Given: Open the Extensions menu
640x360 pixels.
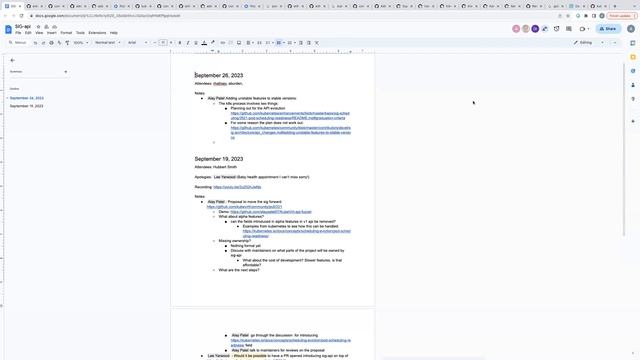Looking at the screenshot, I should pos(97,33).
